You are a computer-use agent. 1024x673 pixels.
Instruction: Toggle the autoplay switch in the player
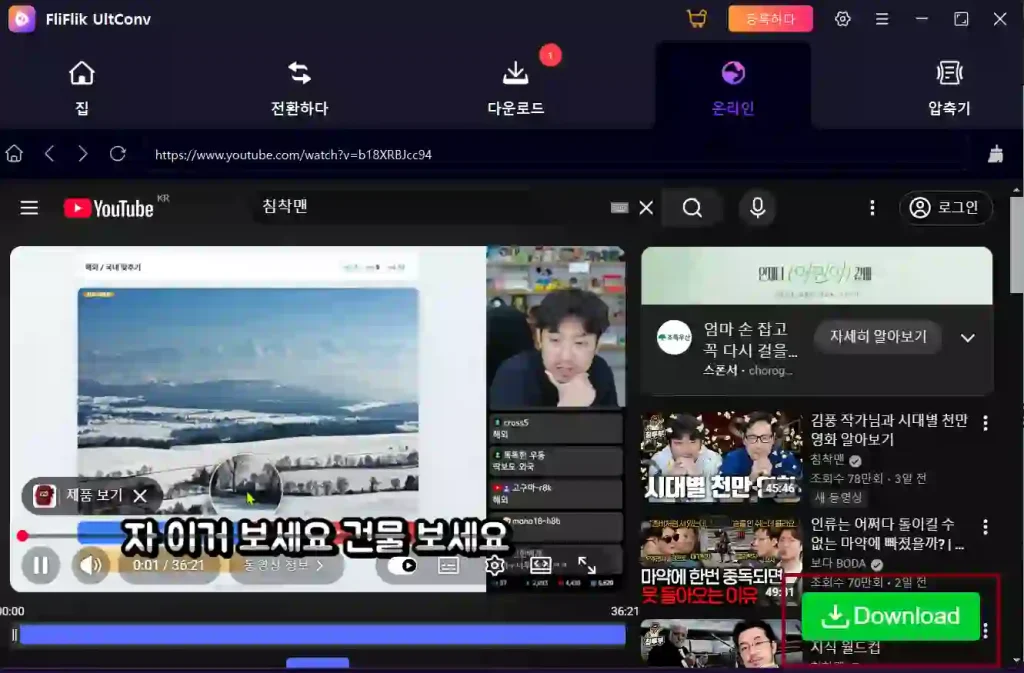pyautogui.click(x=408, y=566)
